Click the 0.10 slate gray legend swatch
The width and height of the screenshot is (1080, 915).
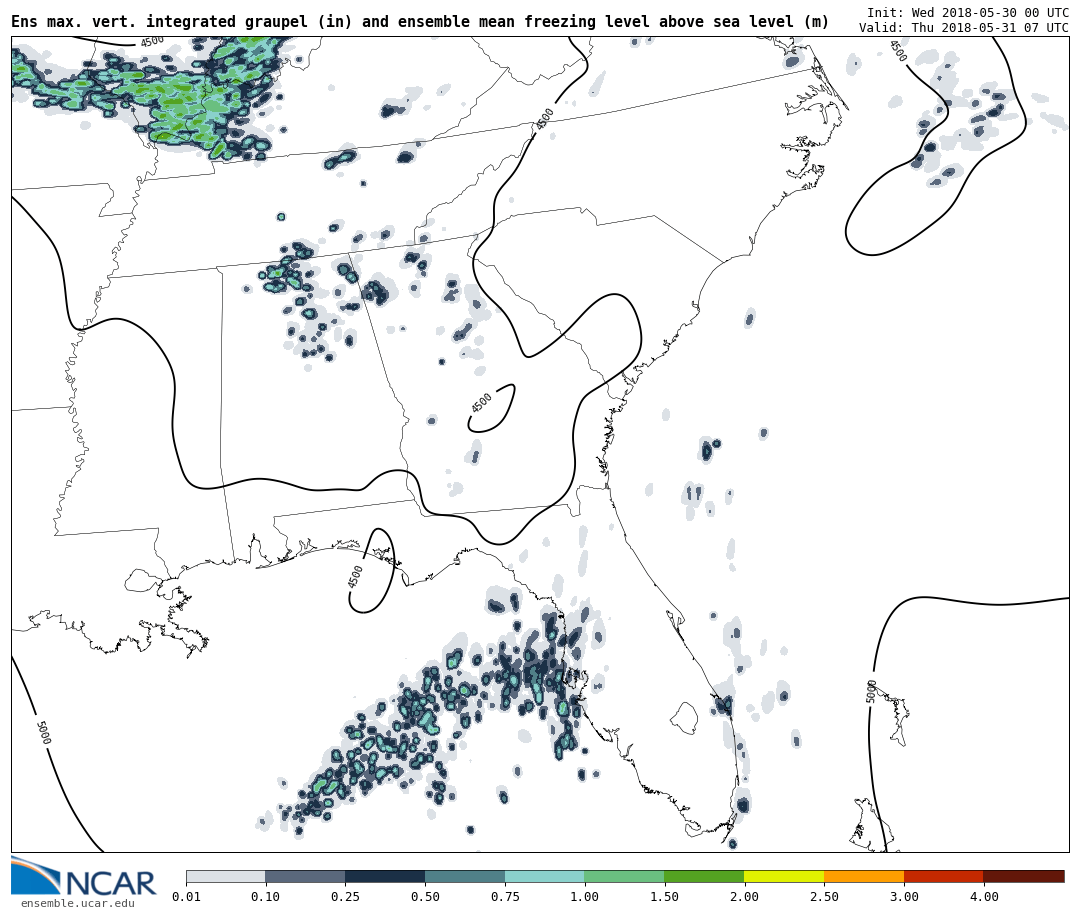305,876
